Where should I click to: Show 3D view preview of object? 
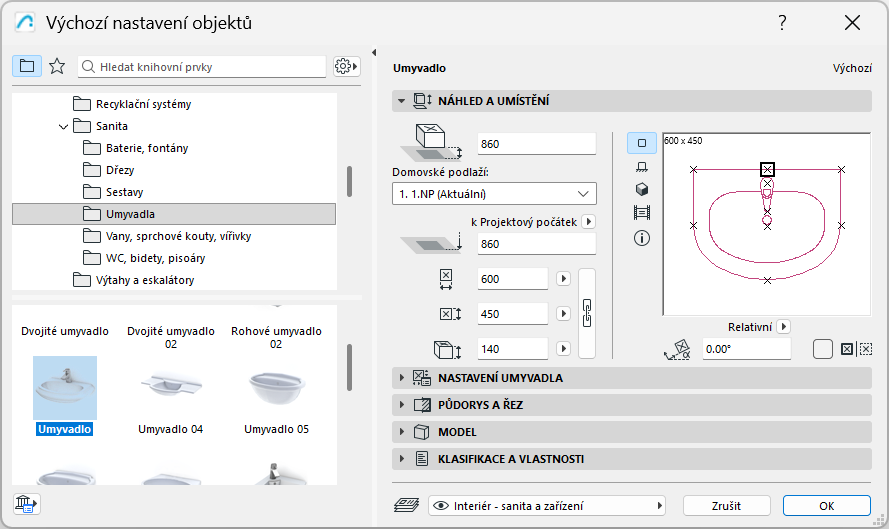coord(642,189)
